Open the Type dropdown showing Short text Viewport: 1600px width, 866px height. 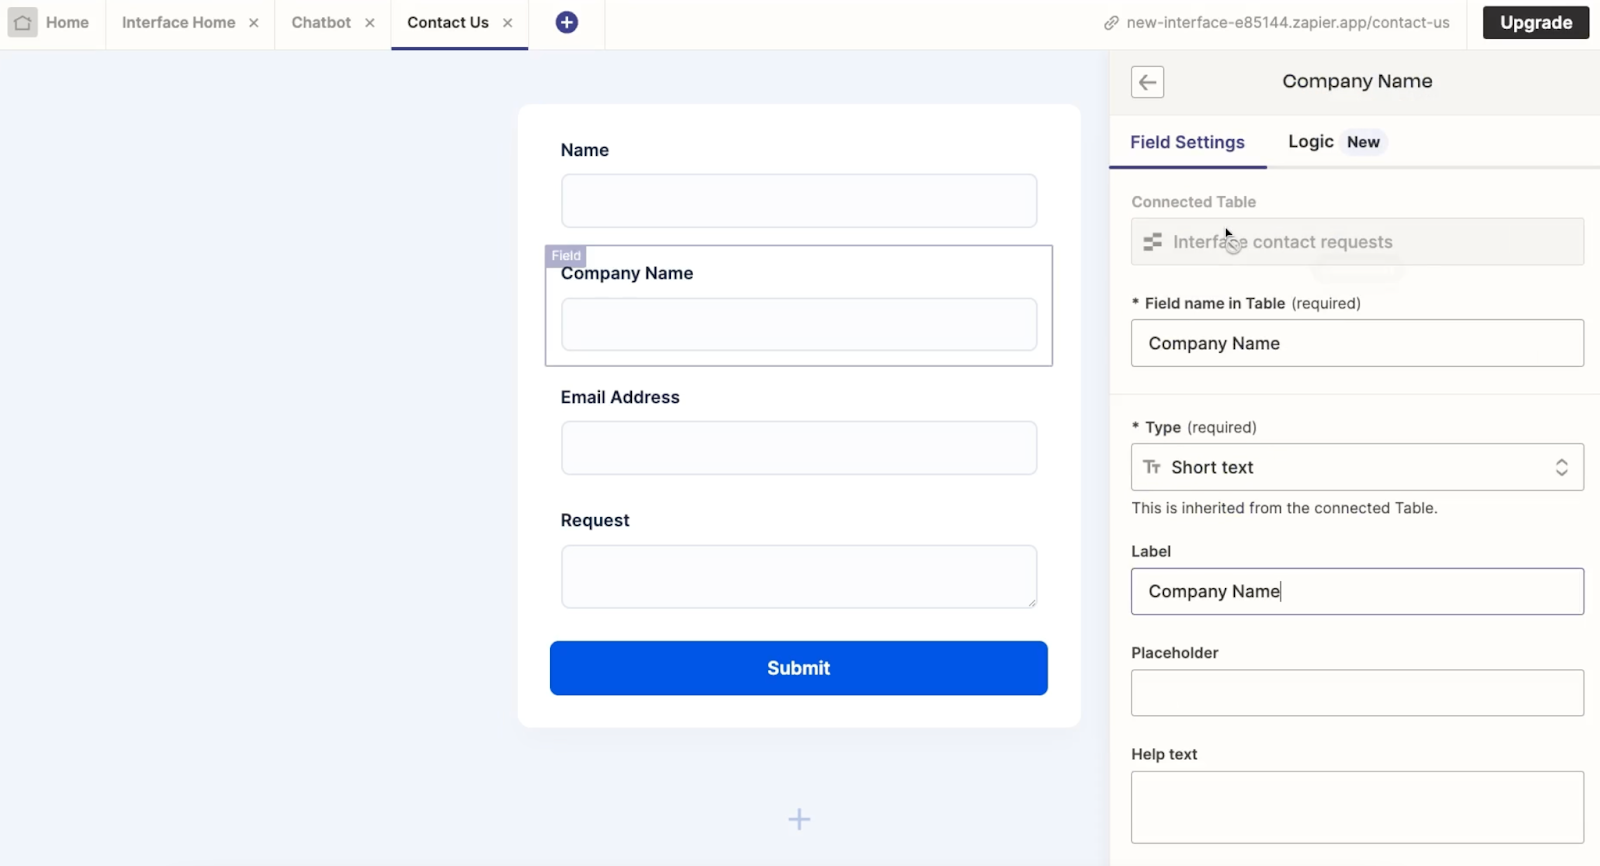point(1357,467)
